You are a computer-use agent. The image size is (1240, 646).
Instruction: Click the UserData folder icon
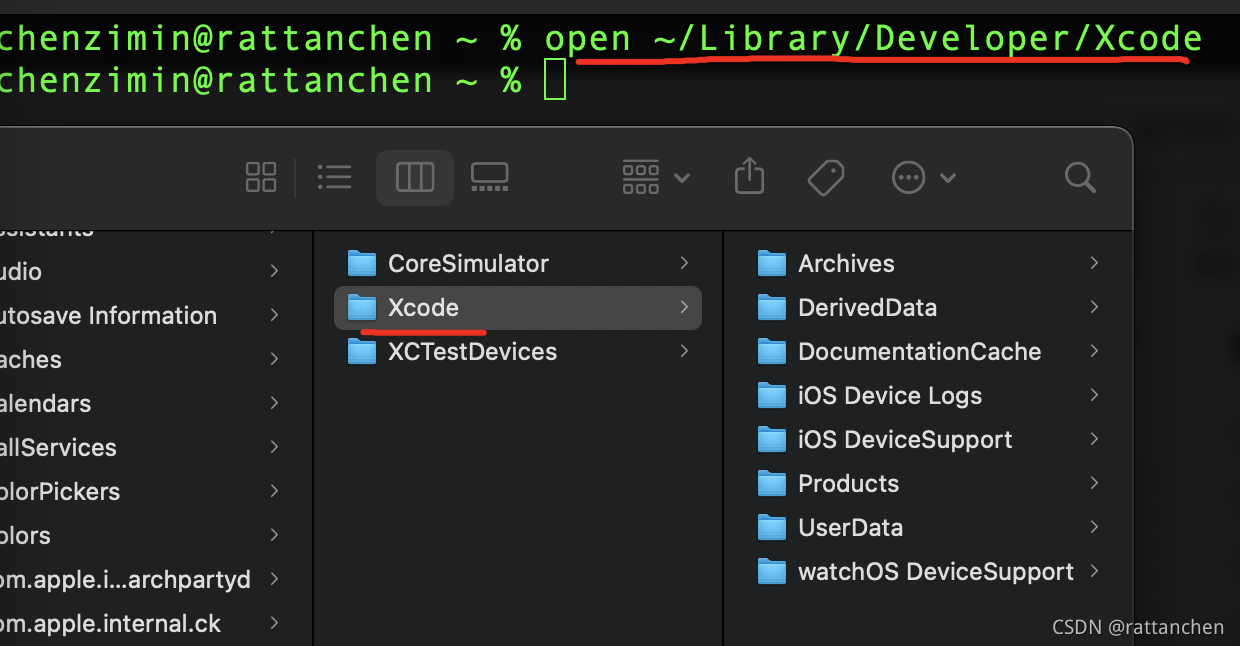tap(771, 527)
